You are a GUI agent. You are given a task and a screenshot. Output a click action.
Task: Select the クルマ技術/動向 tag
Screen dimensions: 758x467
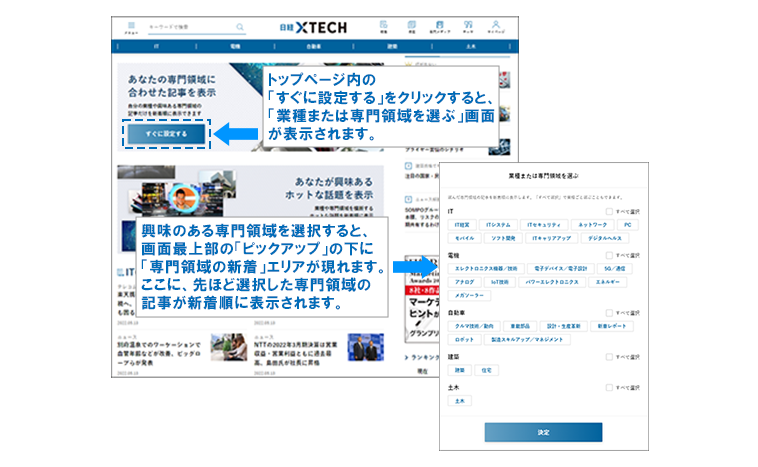pos(474,326)
